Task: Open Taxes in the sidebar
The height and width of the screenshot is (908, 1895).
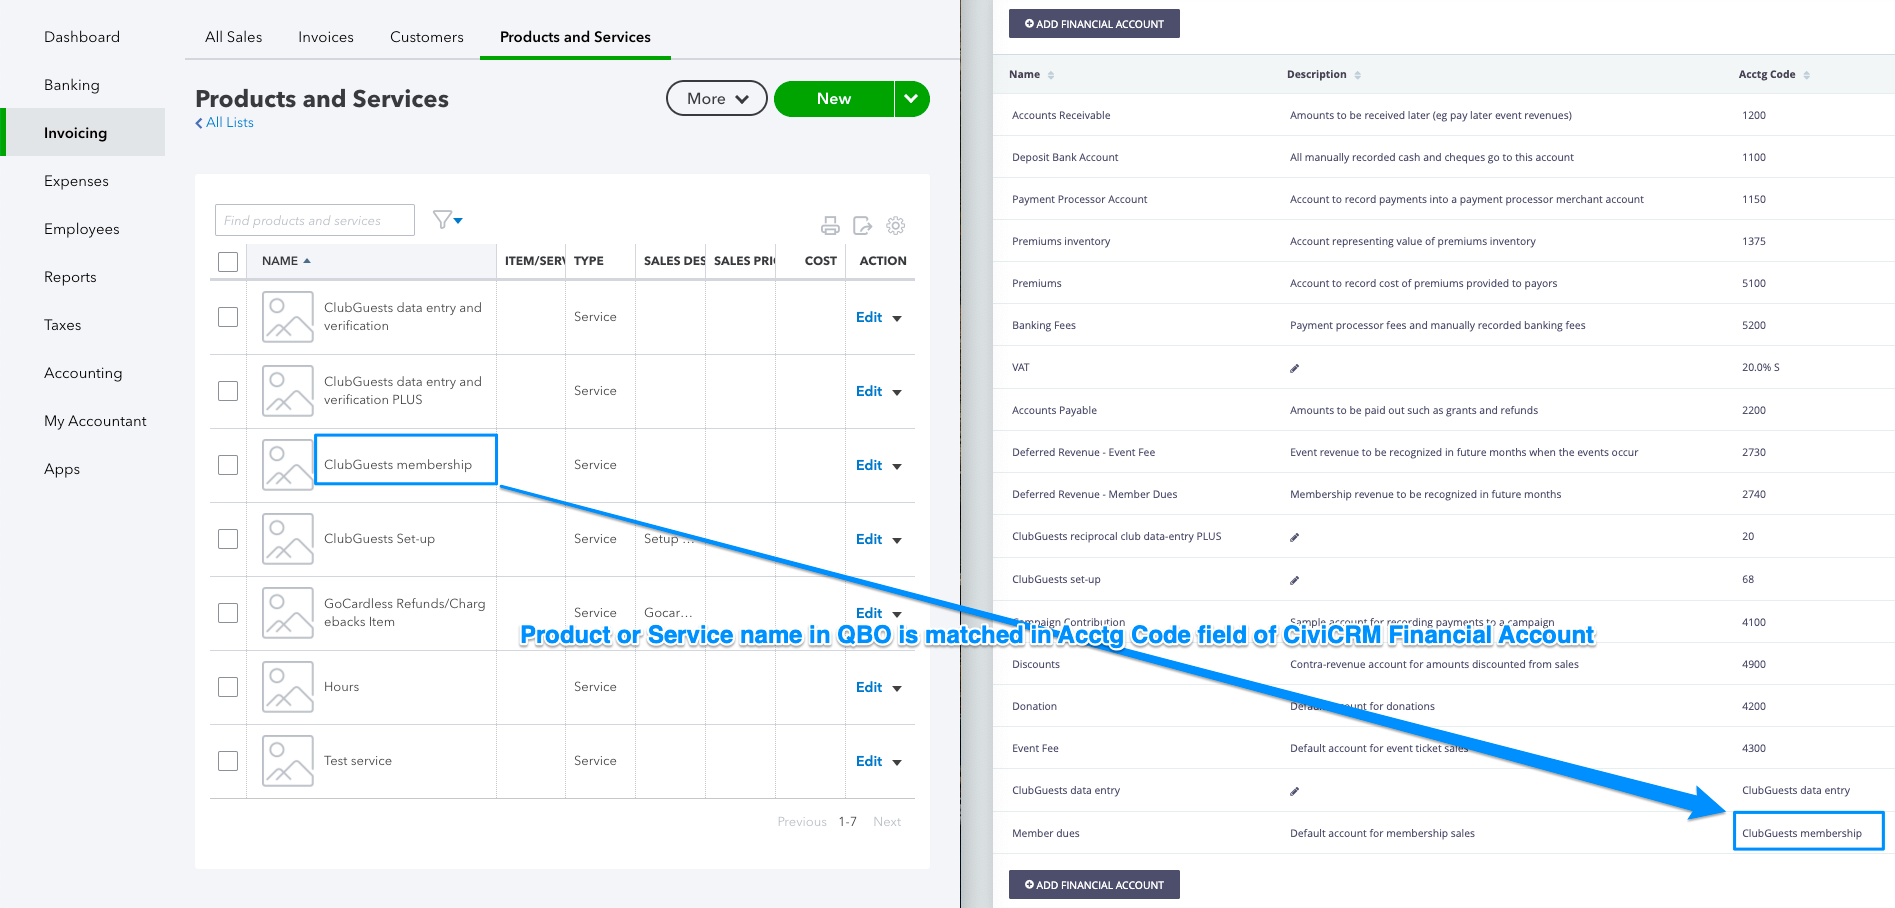Action: point(63,325)
